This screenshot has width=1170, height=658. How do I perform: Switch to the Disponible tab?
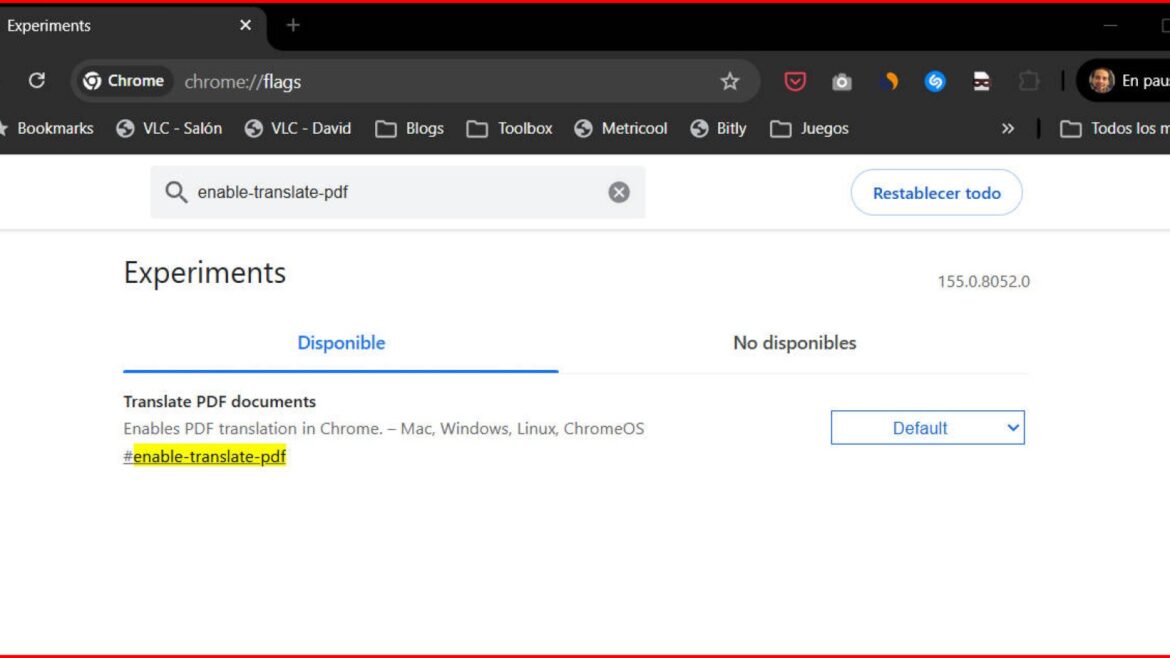point(341,343)
